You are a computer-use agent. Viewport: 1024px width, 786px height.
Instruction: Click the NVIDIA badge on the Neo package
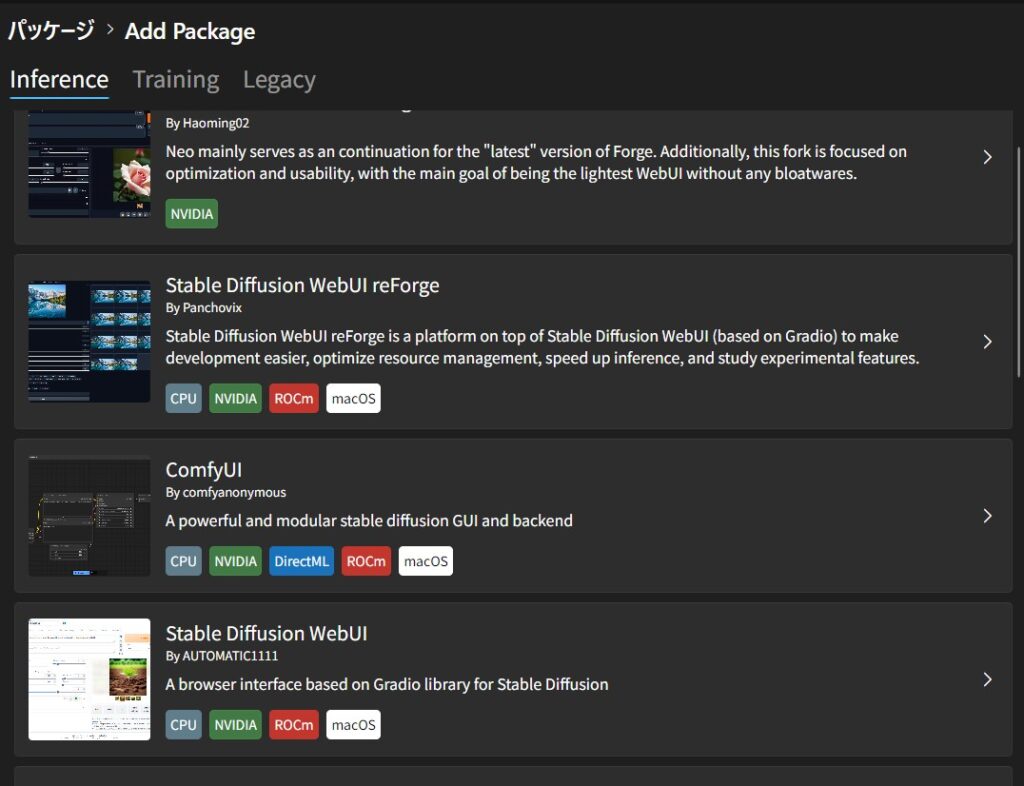click(191, 213)
